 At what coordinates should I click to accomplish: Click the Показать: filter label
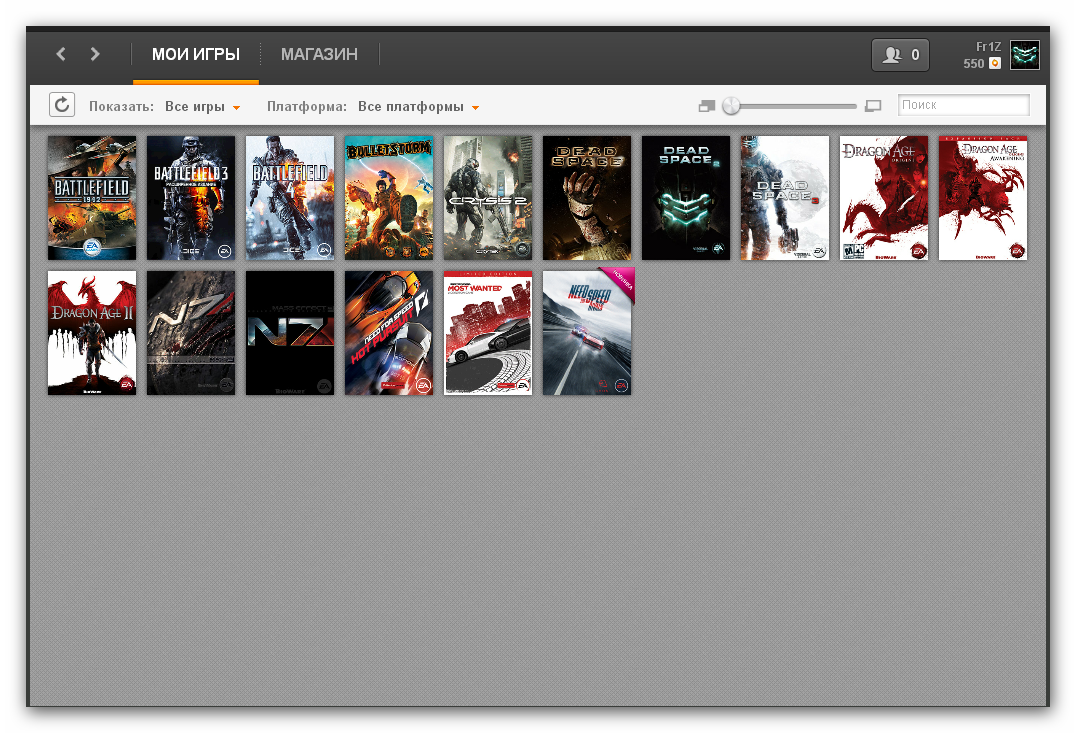(121, 106)
